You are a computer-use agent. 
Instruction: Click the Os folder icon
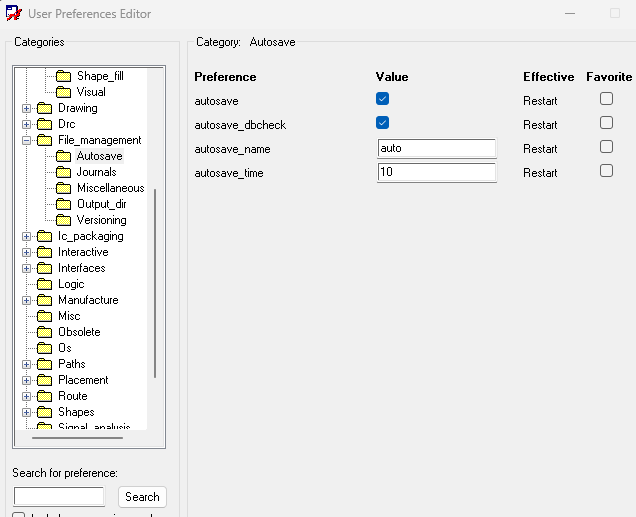pos(45,348)
